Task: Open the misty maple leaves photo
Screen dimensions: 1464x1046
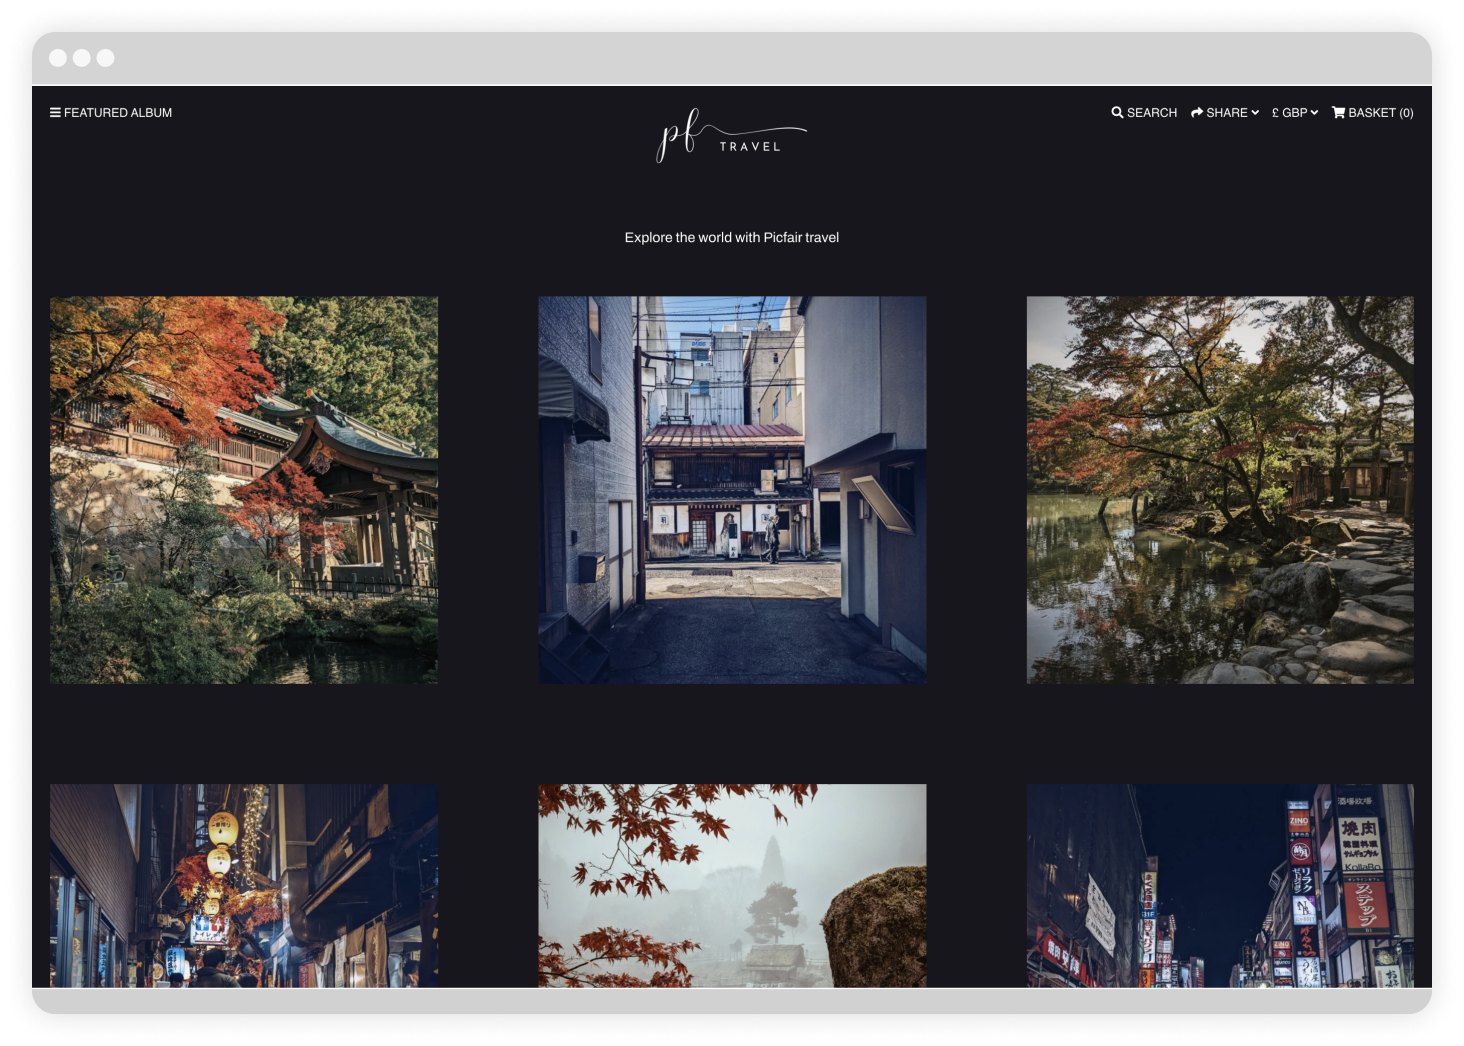Action: (732, 886)
